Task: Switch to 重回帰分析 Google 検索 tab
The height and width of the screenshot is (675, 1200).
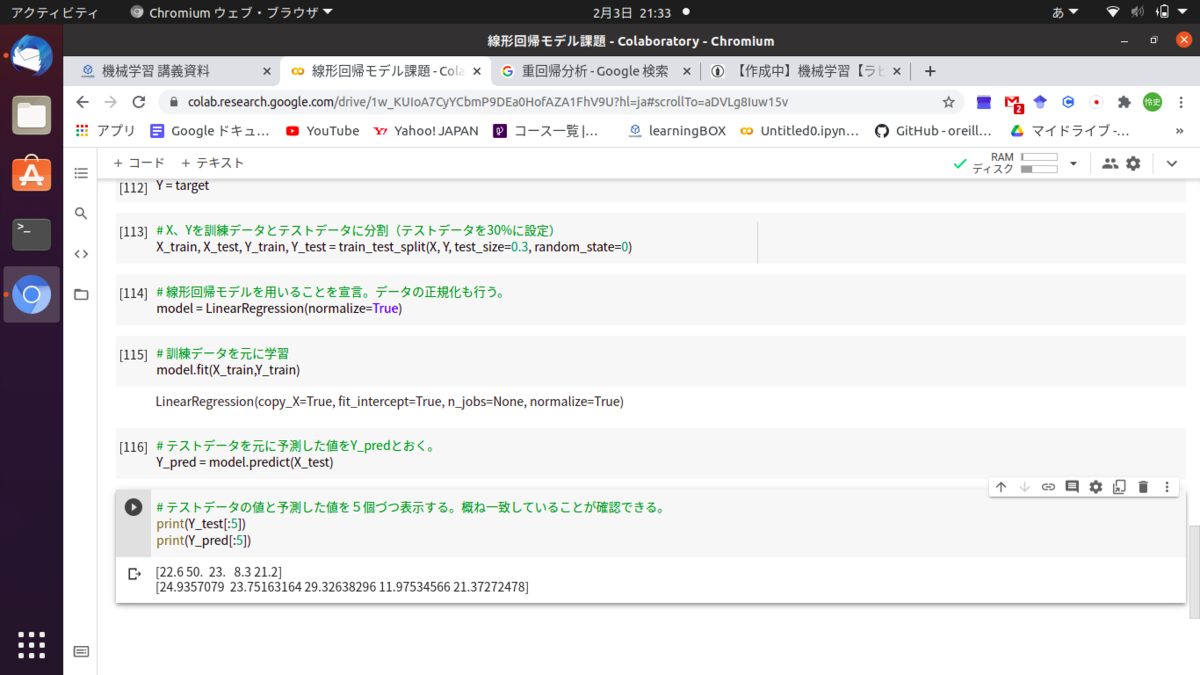Action: (595, 71)
